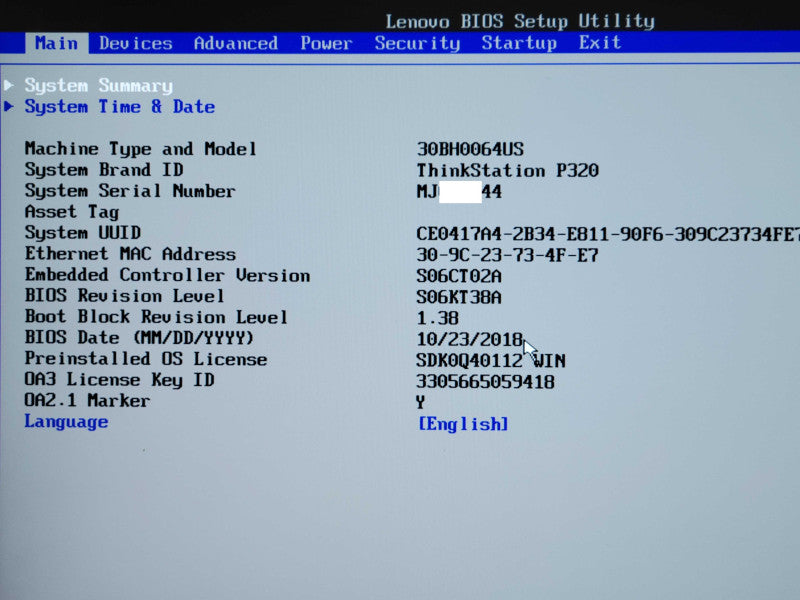Open System Time & Date submenu
The image size is (800, 600).
coord(120,107)
